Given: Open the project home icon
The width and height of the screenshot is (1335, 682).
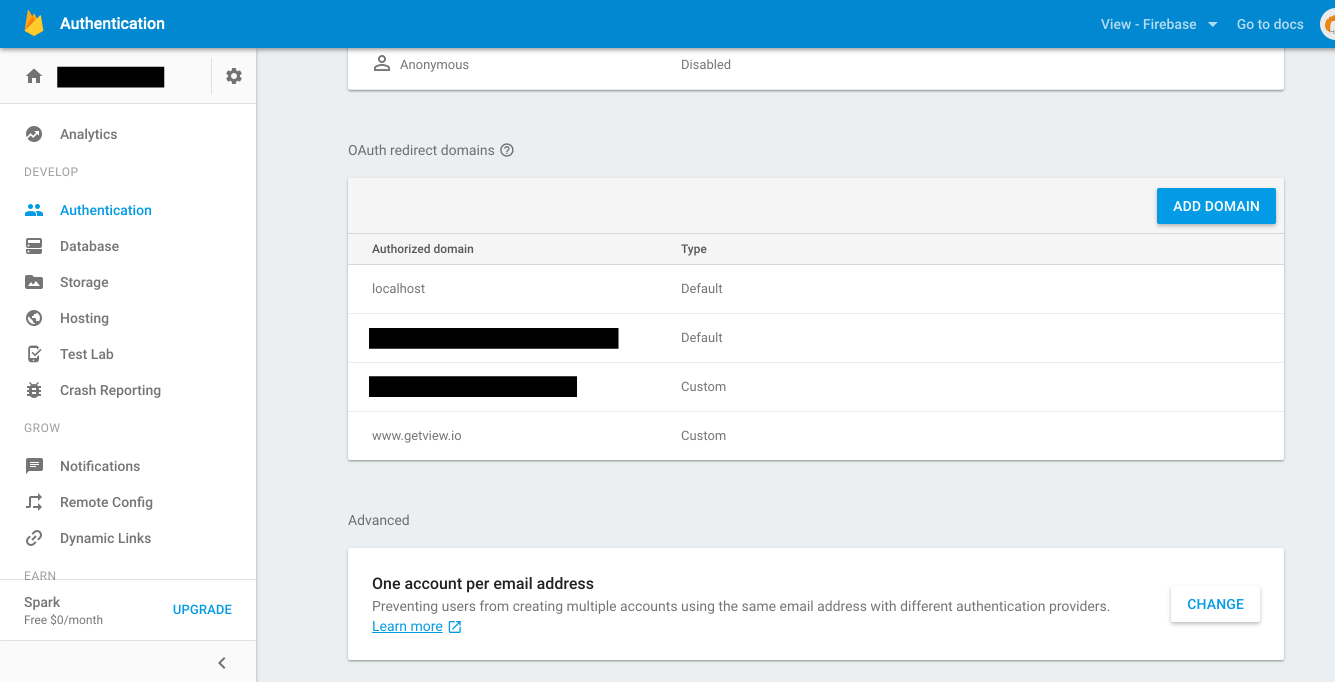Looking at the screenshot, I should point(34,76).
